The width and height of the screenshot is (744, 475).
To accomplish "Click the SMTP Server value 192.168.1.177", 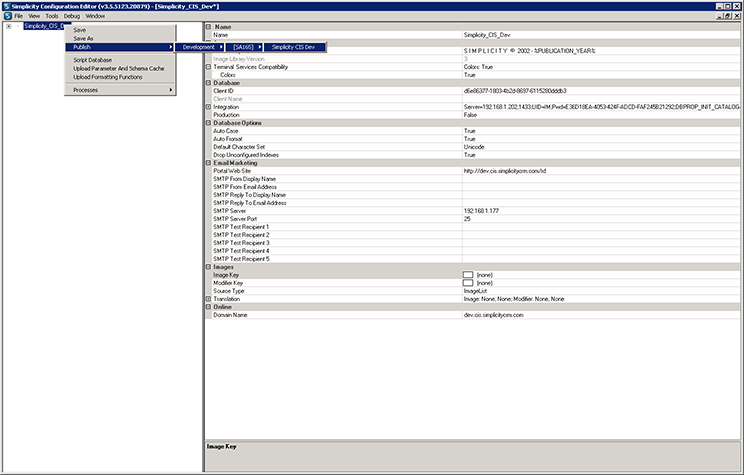I will pyautogui.click(x=601, y=211).
